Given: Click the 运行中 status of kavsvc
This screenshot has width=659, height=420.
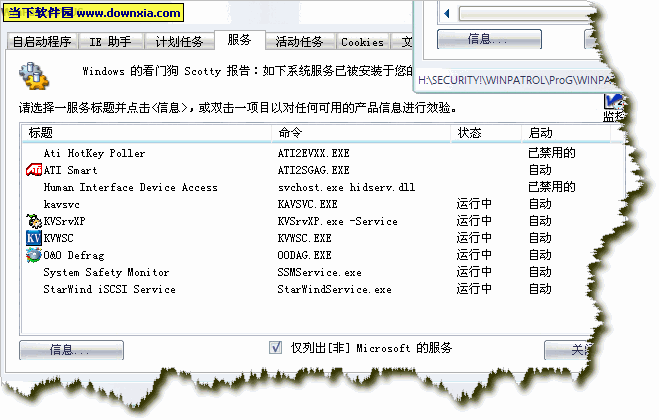Looking at the screenshot, I should [x=474, y=204].
